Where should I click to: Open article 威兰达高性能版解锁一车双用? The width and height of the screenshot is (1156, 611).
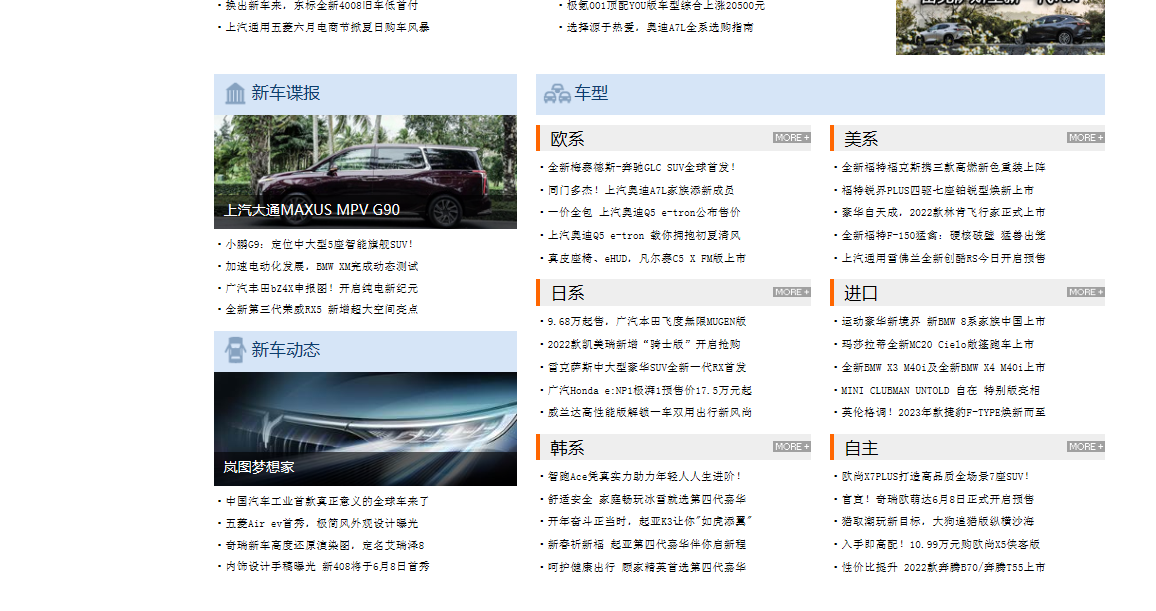coord(650,413)
